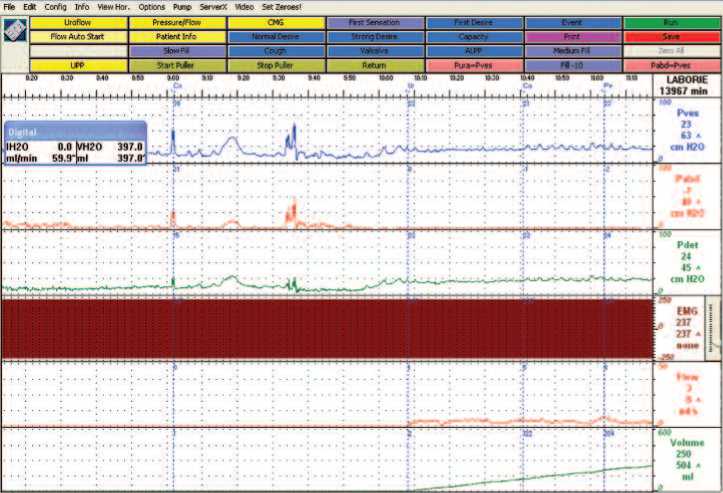Click the ml/min 59.9 readout

pos(40,158)
